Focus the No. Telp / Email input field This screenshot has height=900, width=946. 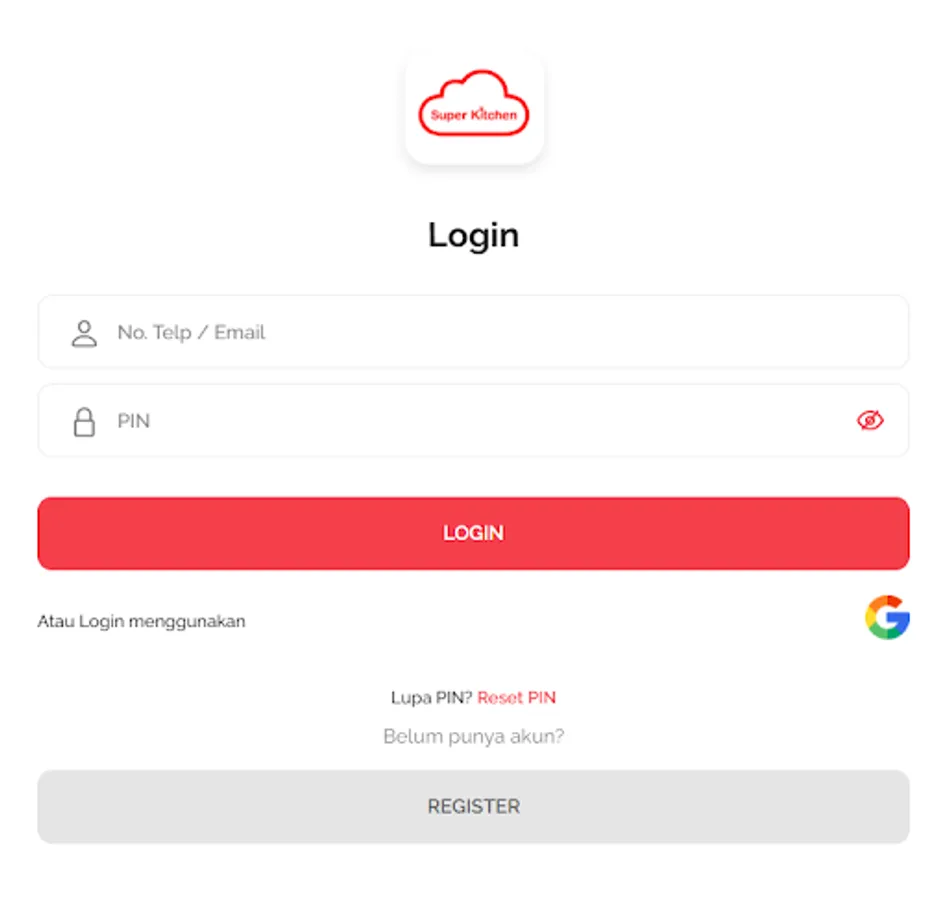pos(474,332)
